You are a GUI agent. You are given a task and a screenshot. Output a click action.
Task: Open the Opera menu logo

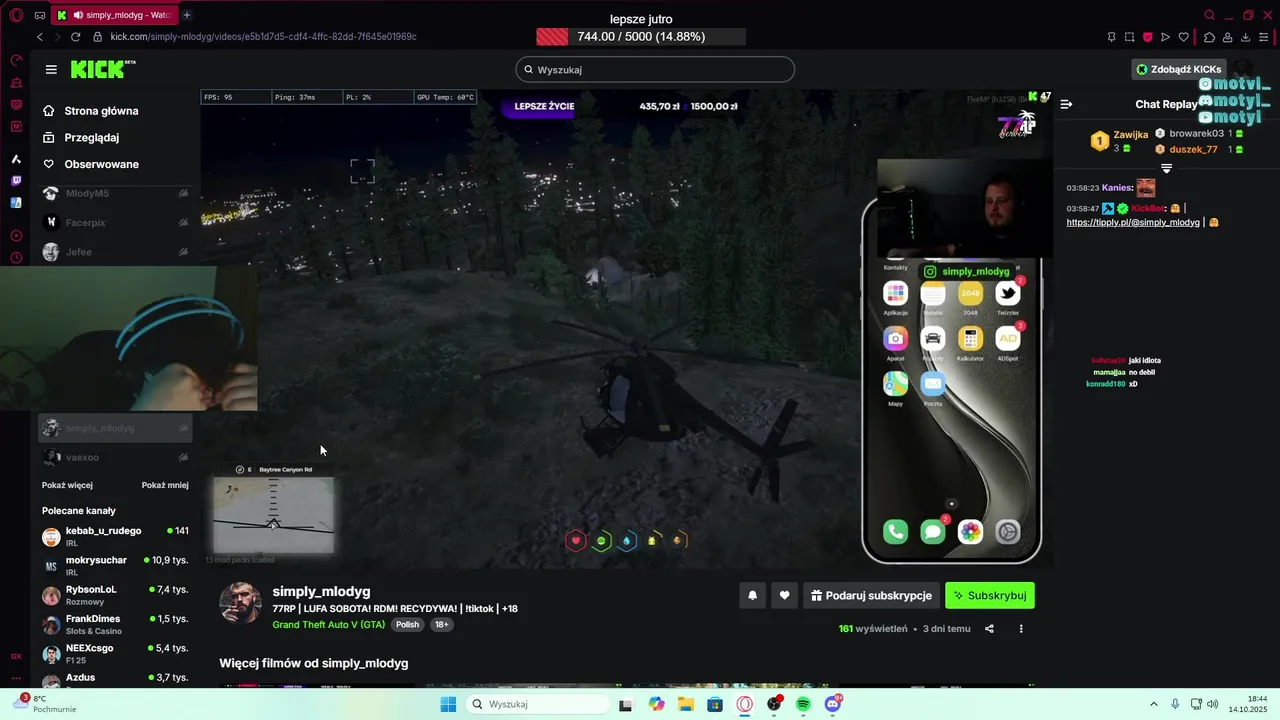(16, 15)
